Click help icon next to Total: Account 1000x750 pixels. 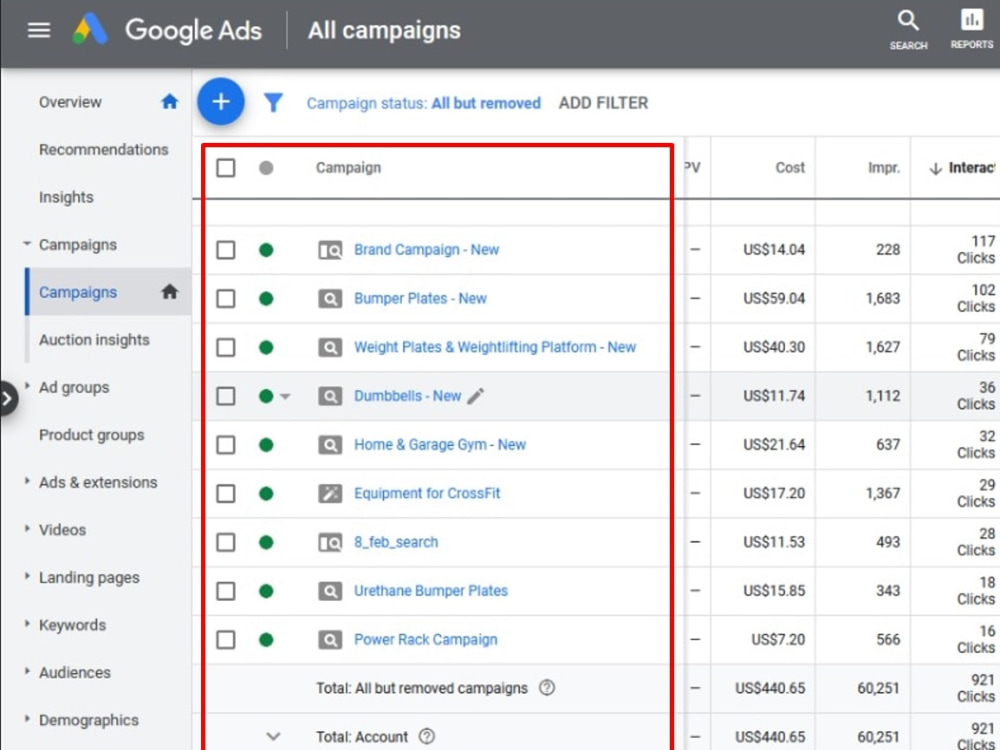point(427,737)
